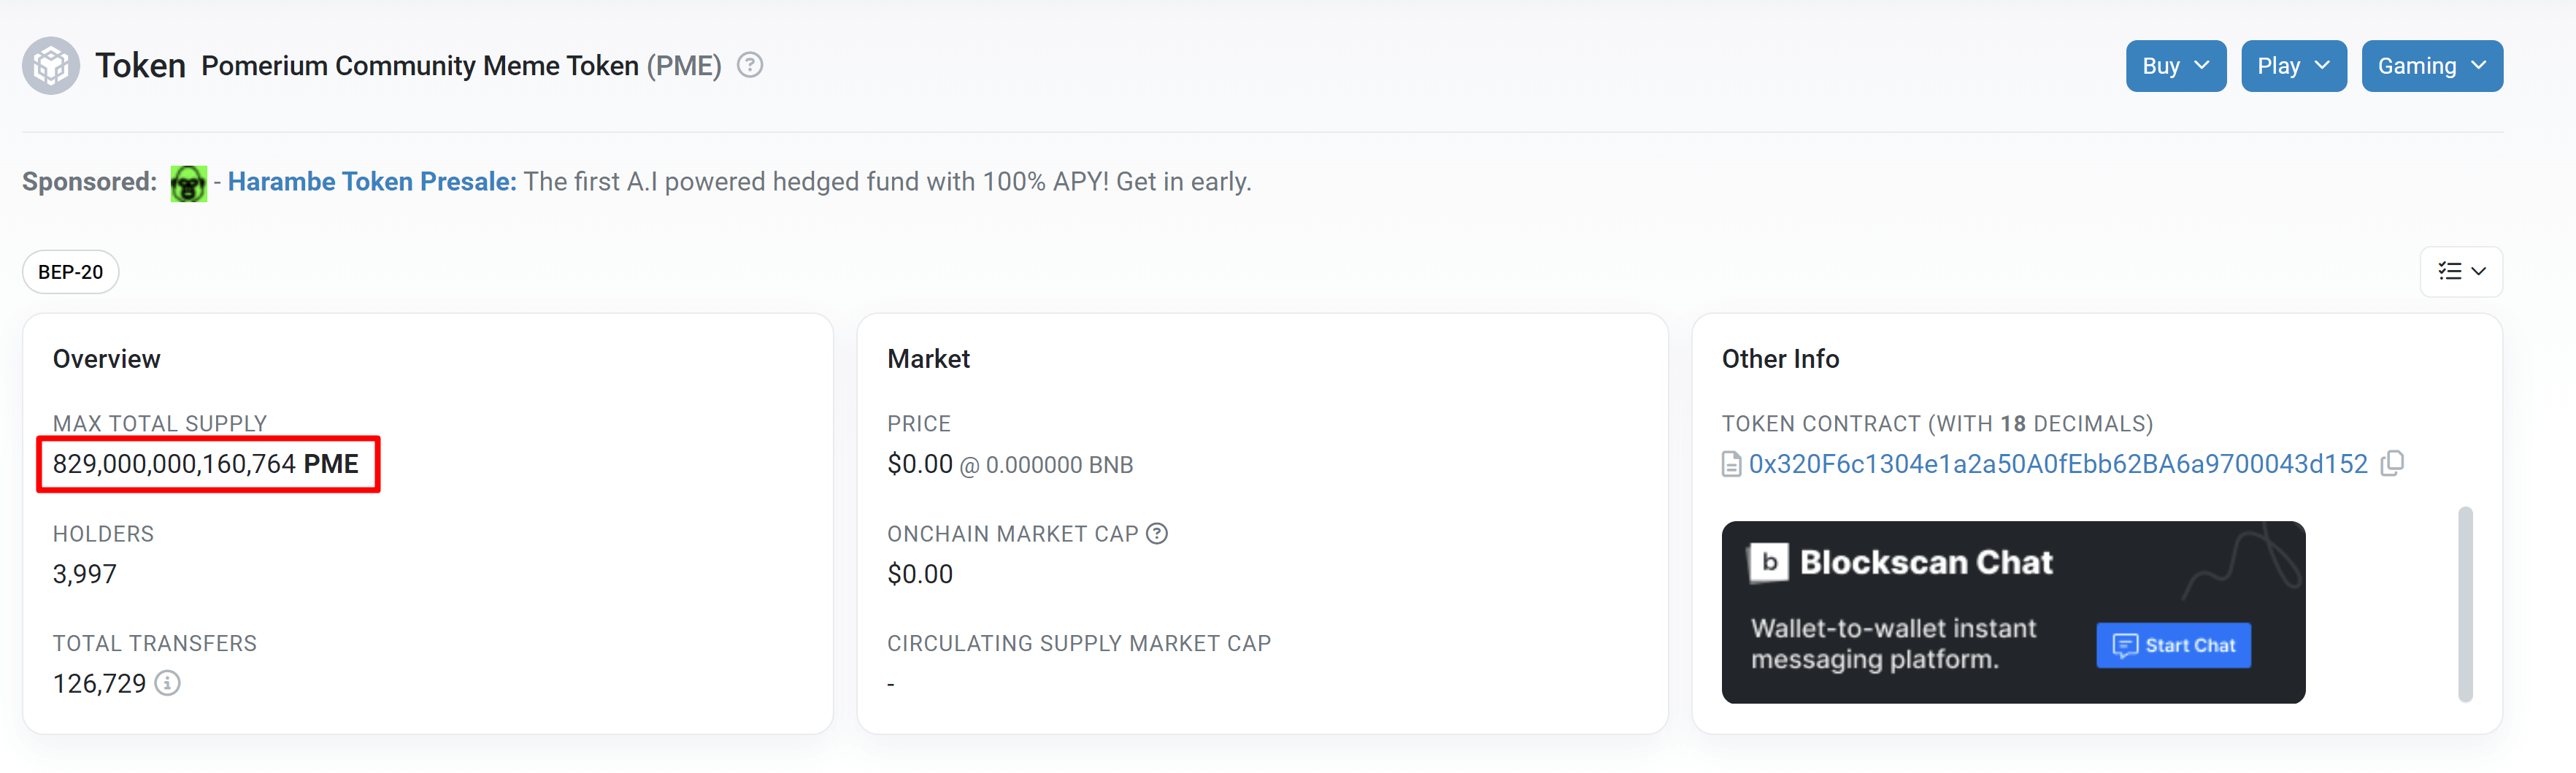The width and height of the screenshot is (2576, 773).
Task: Open the 0x320F6c13 contract address link
Action: pyautogui.click(x=2058, y=464)
